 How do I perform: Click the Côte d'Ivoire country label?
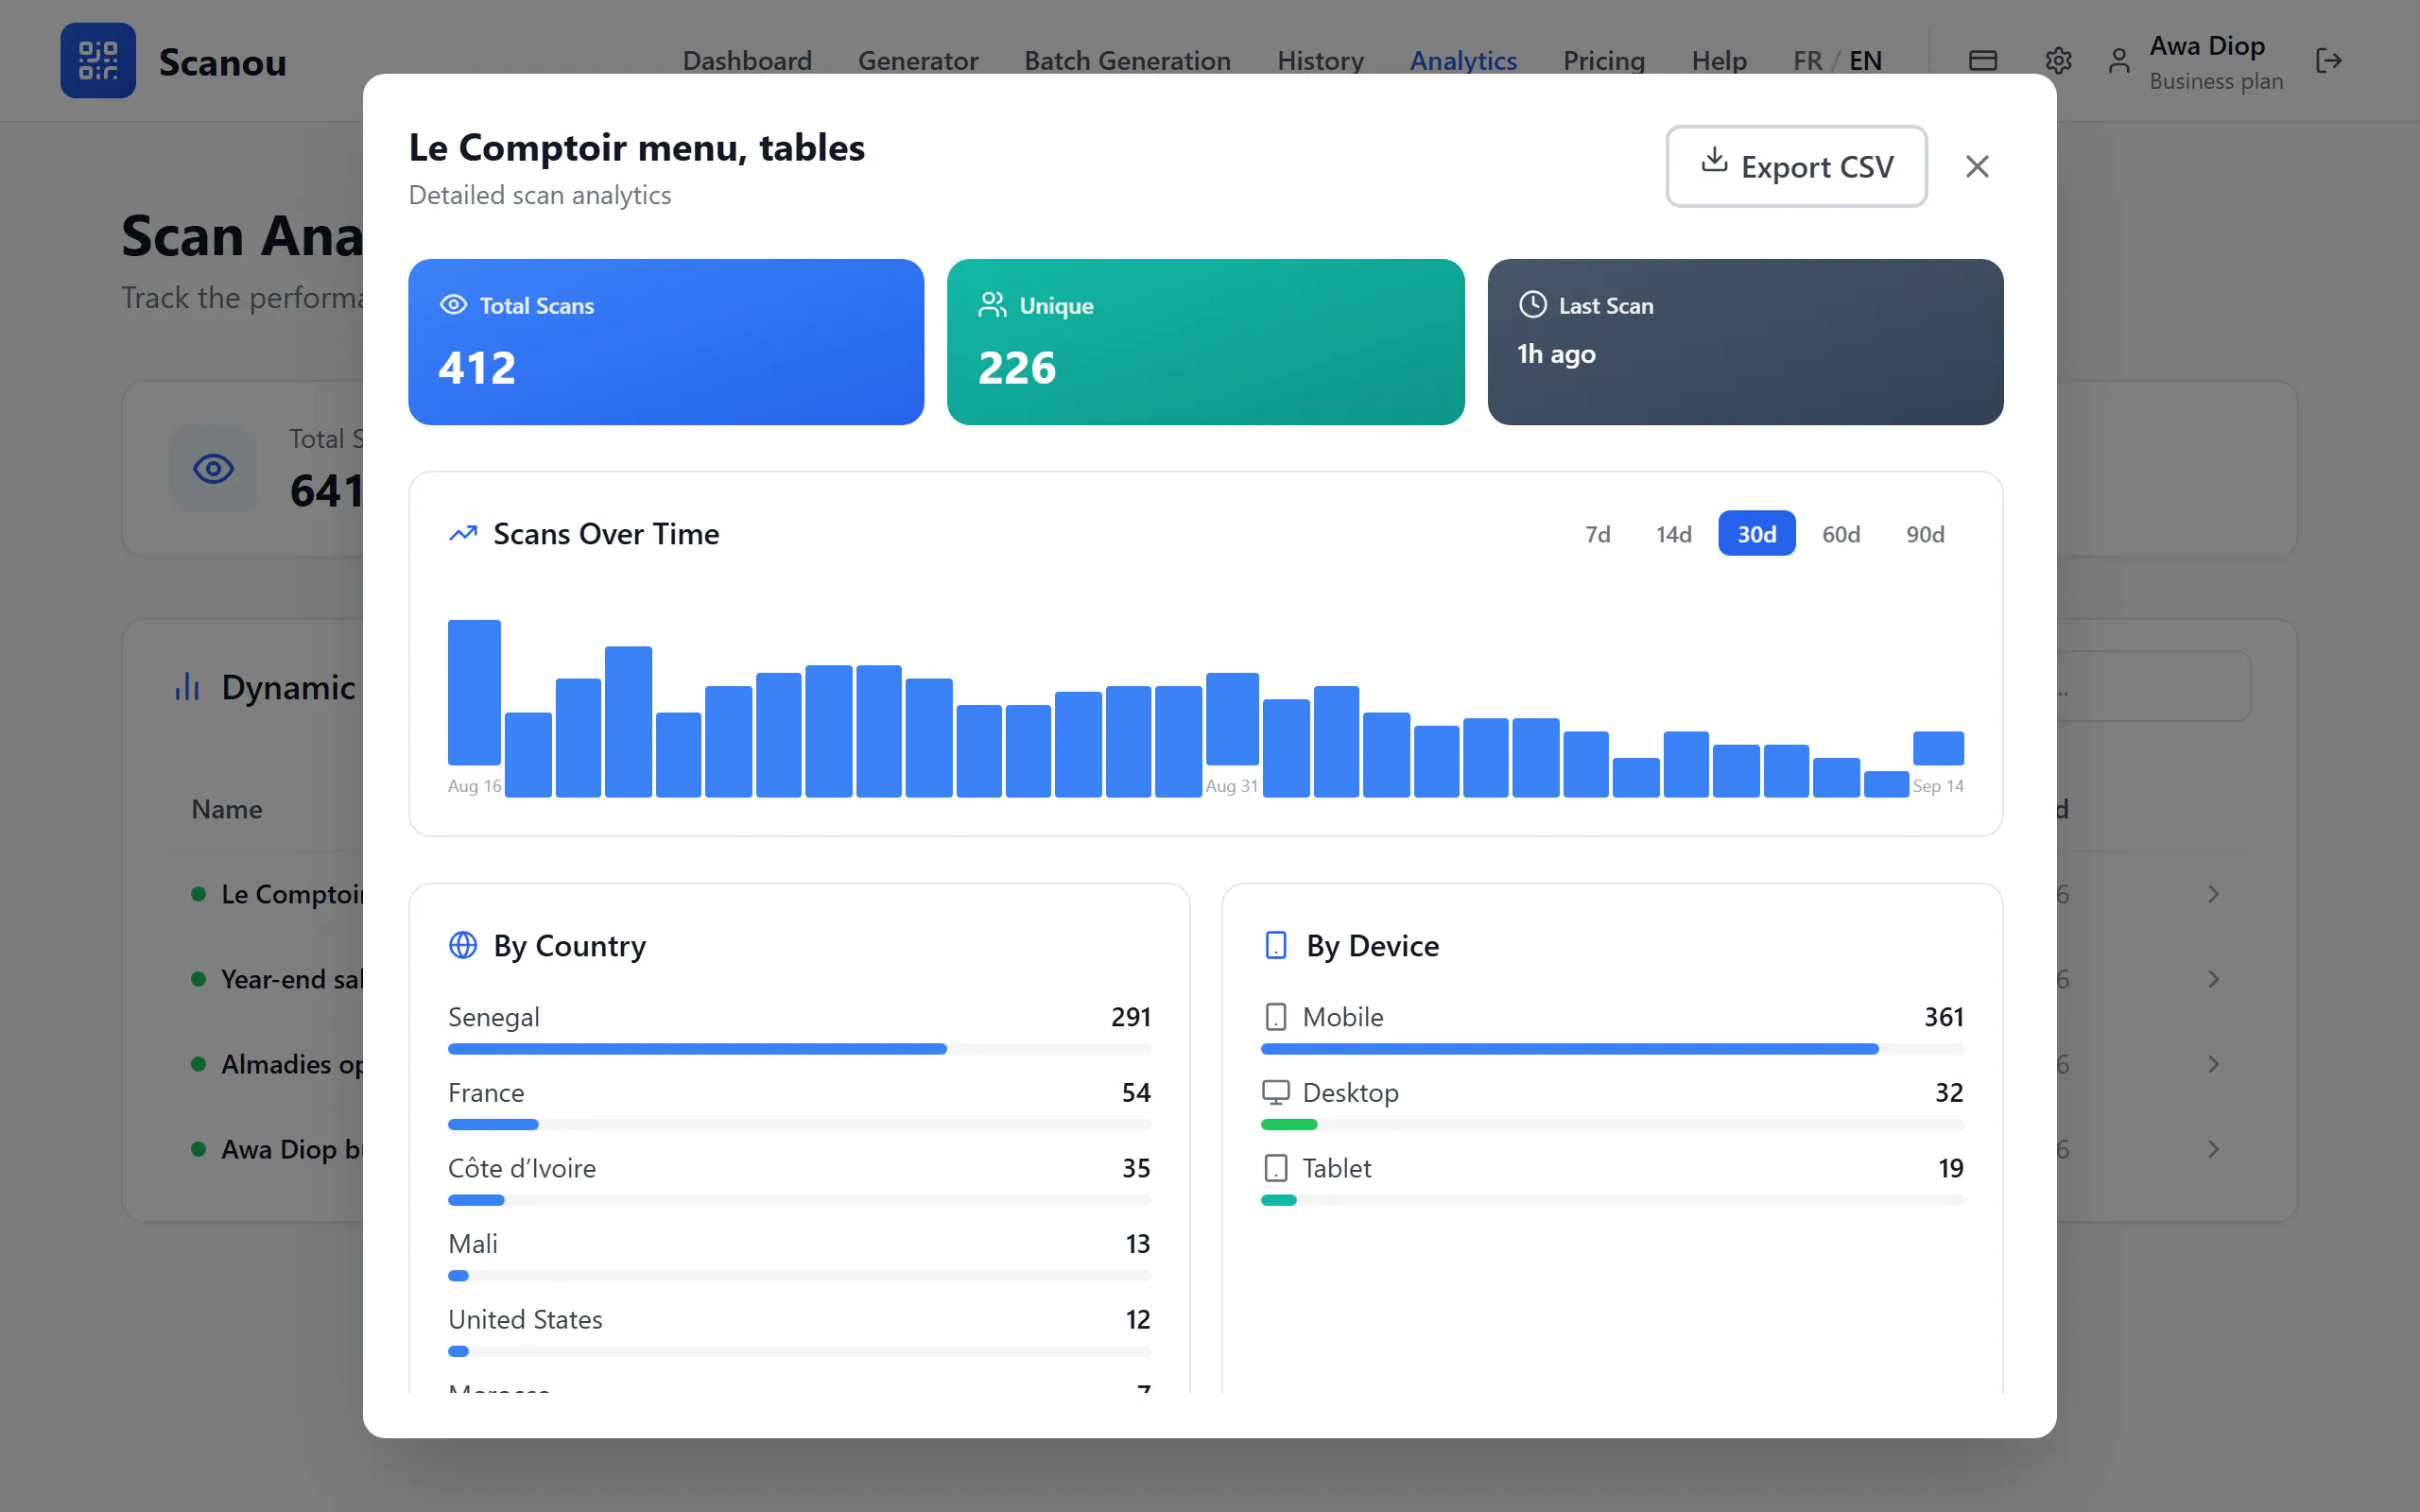(x=522, y=1168)
